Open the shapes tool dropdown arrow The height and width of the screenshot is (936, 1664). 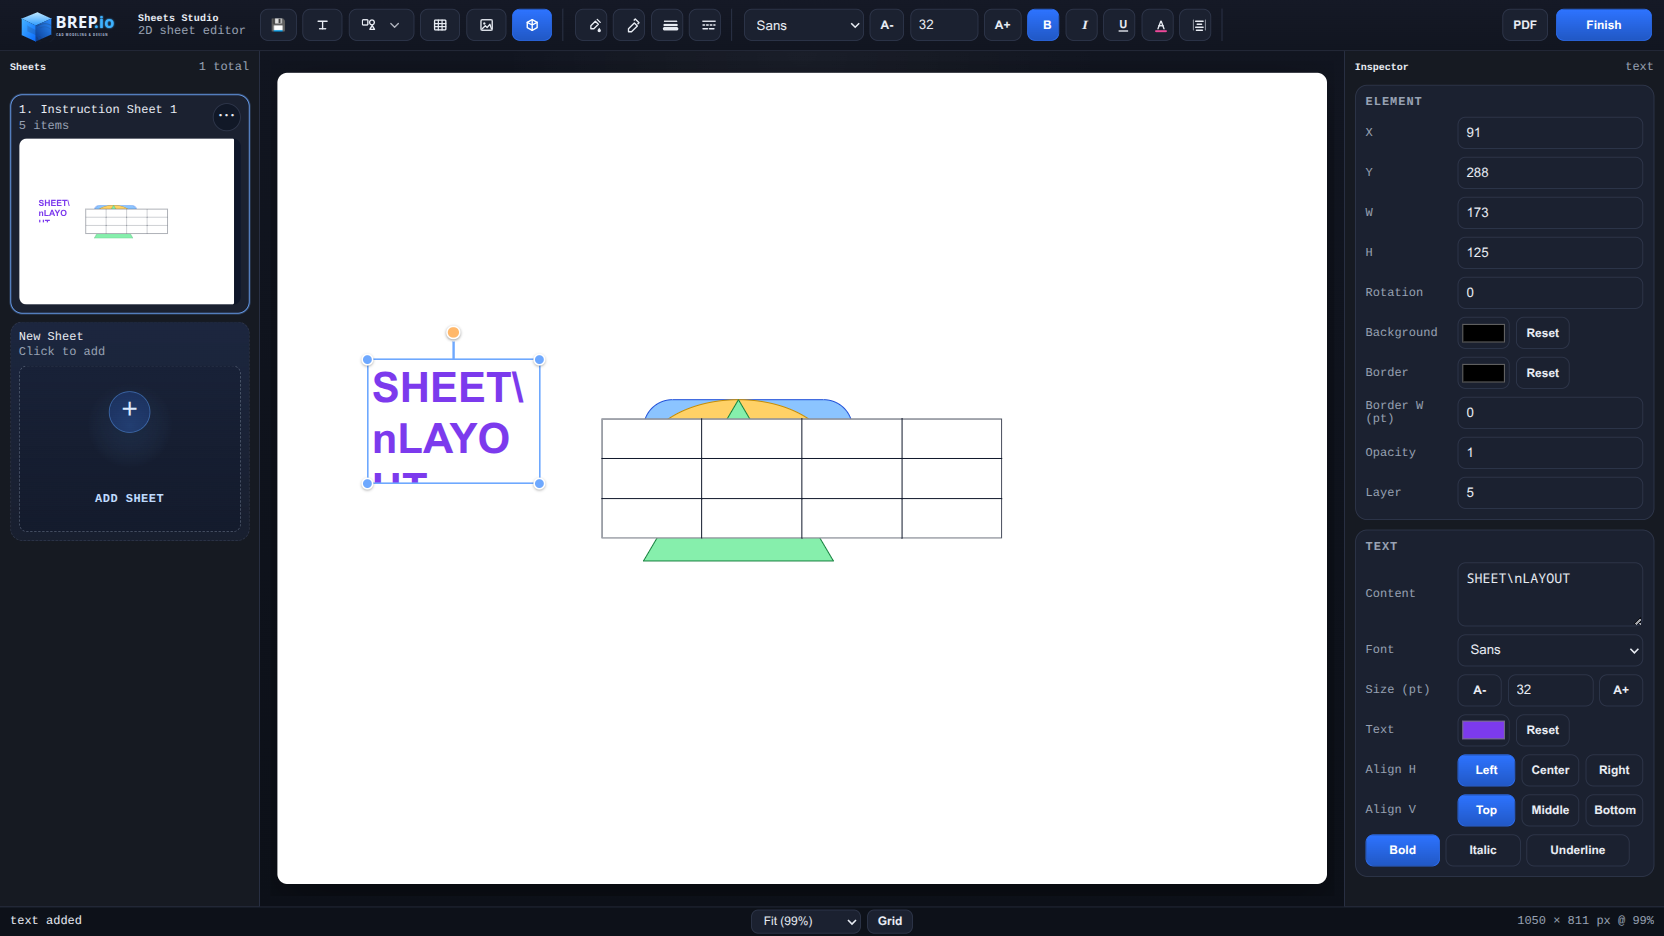pyautogui.click(x=395, y=25)
